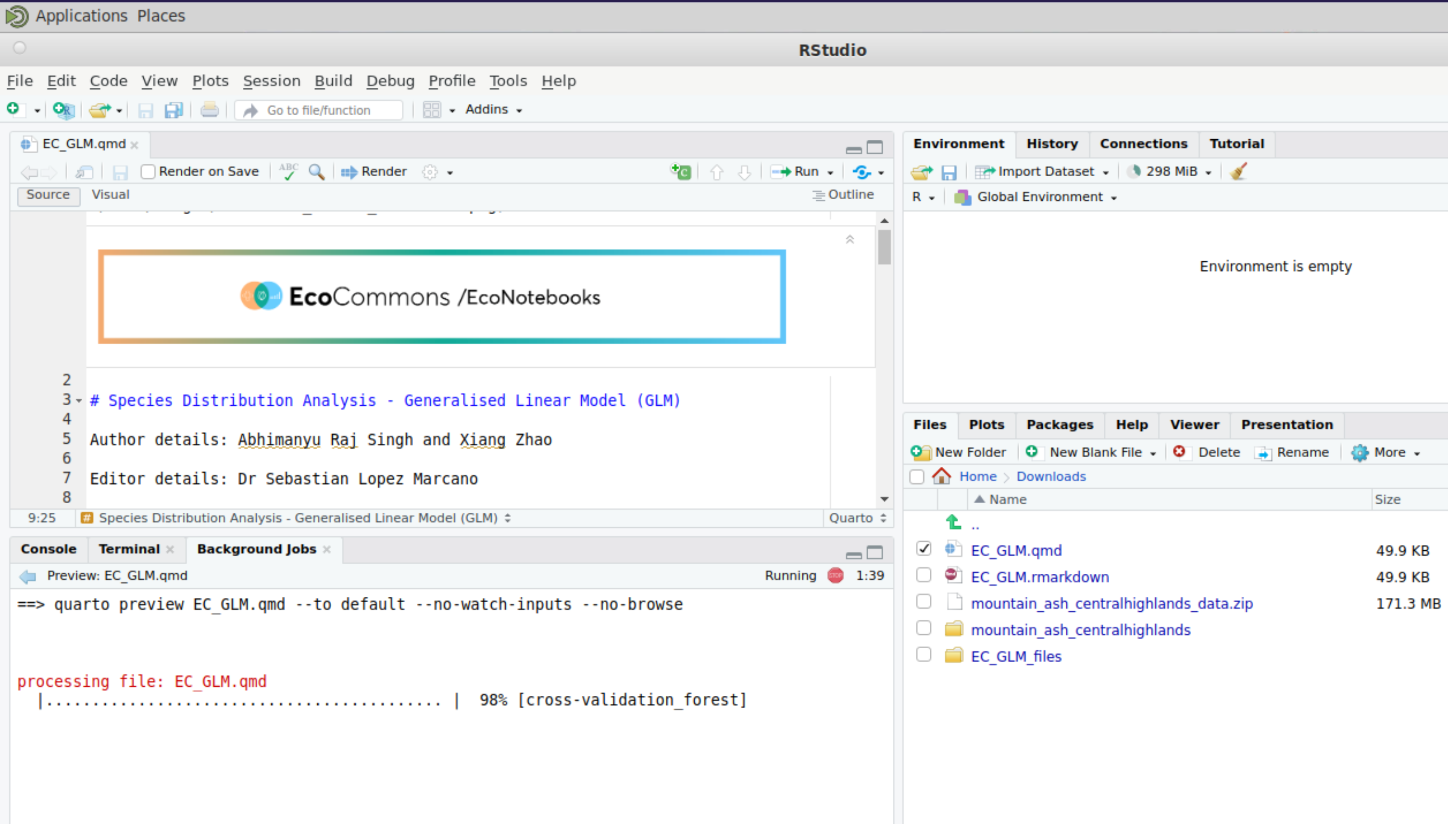Click the Open File folder icon

(98, 110)
